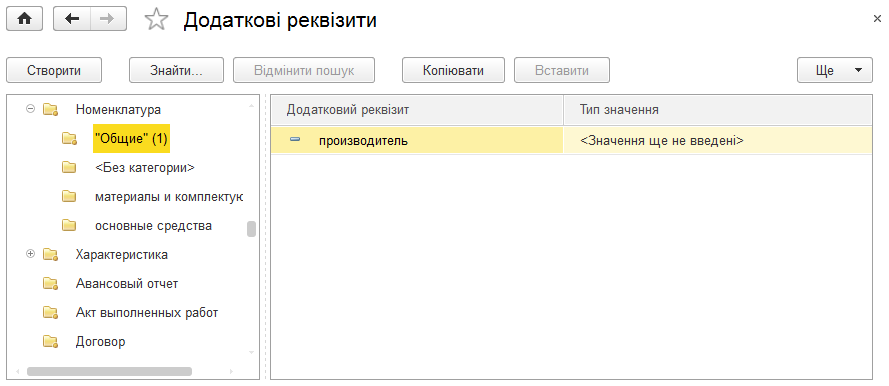Click the Вставити button

(x=562, y=70)
